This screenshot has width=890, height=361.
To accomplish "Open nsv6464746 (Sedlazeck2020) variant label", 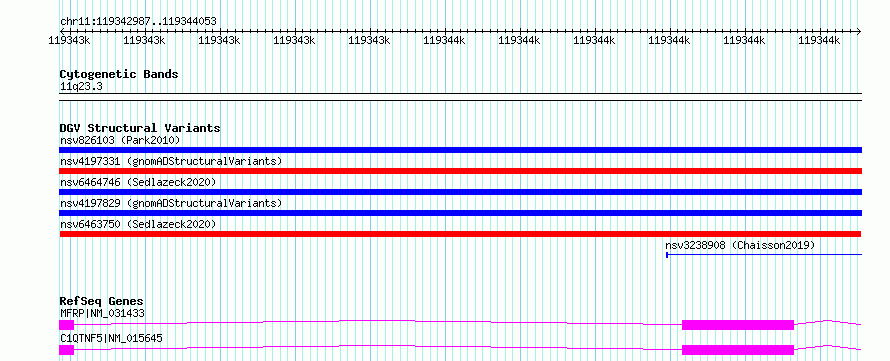I will tap(138, 182).
